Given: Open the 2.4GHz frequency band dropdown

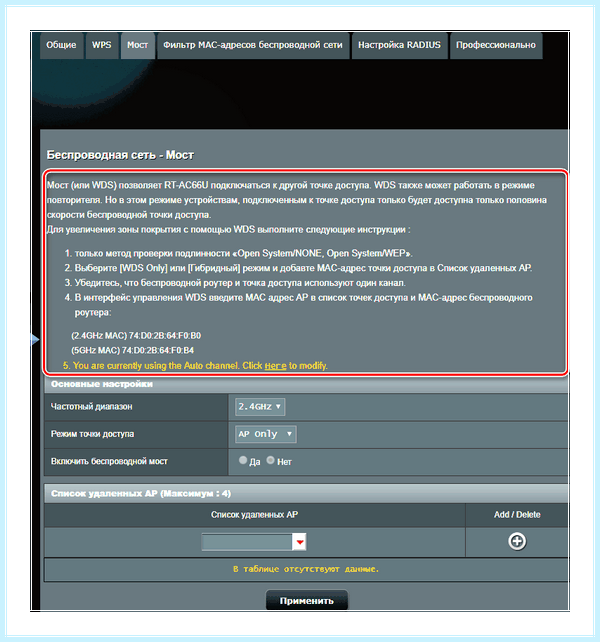Looking at the screenshot, I should pos(260,407).
